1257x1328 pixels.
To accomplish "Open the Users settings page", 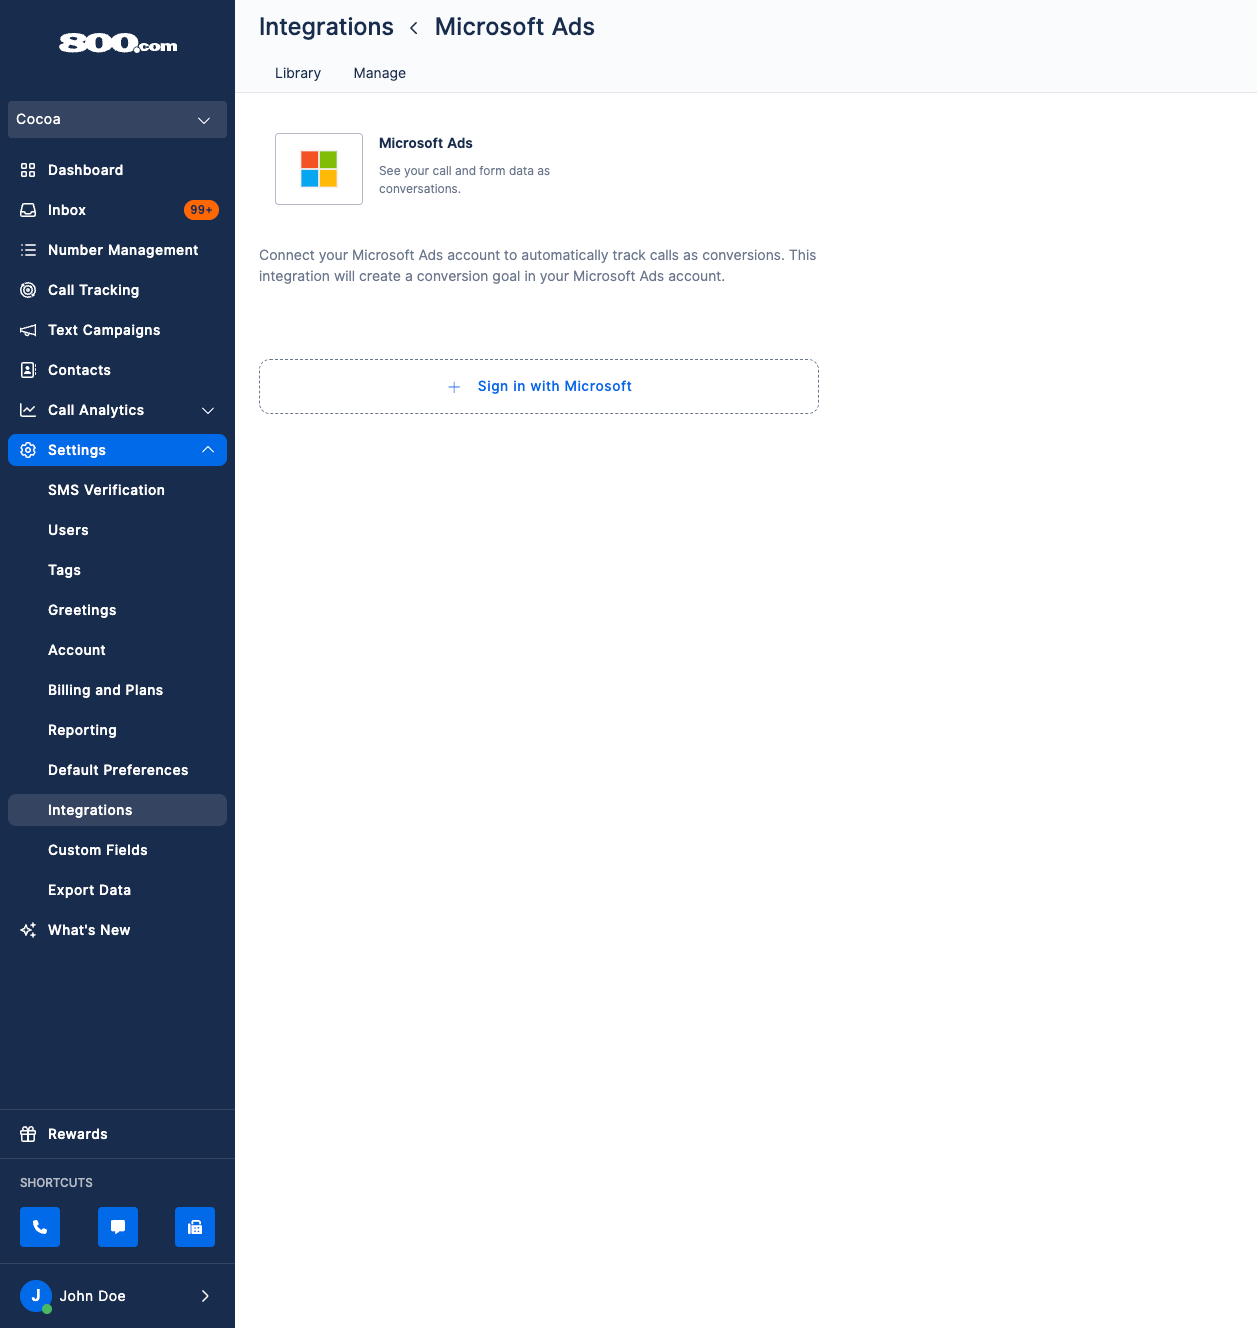I will [117, 530].
